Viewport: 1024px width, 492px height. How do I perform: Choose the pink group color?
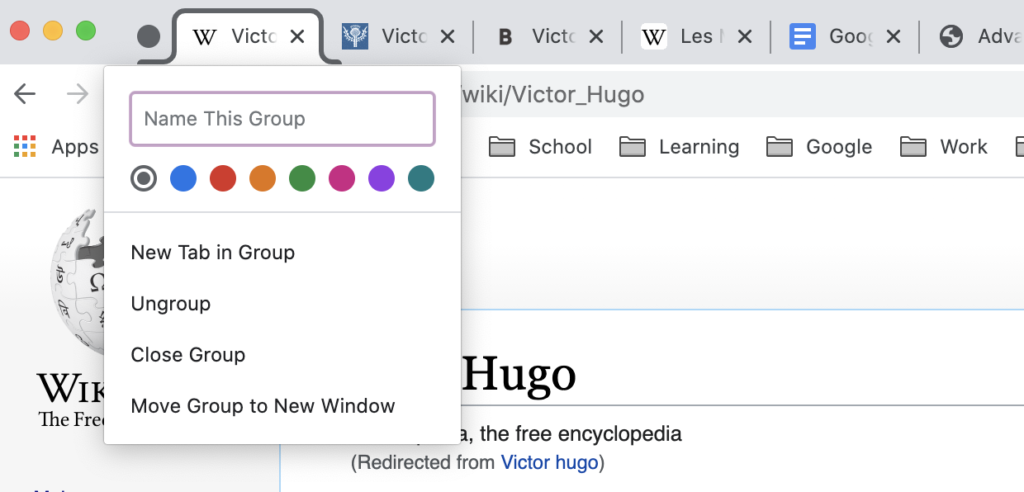click(342, 178)
